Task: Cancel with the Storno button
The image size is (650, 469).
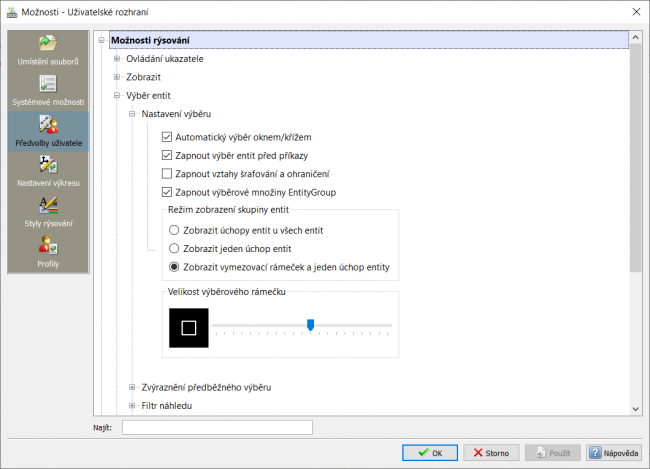Action: [491, 453]
